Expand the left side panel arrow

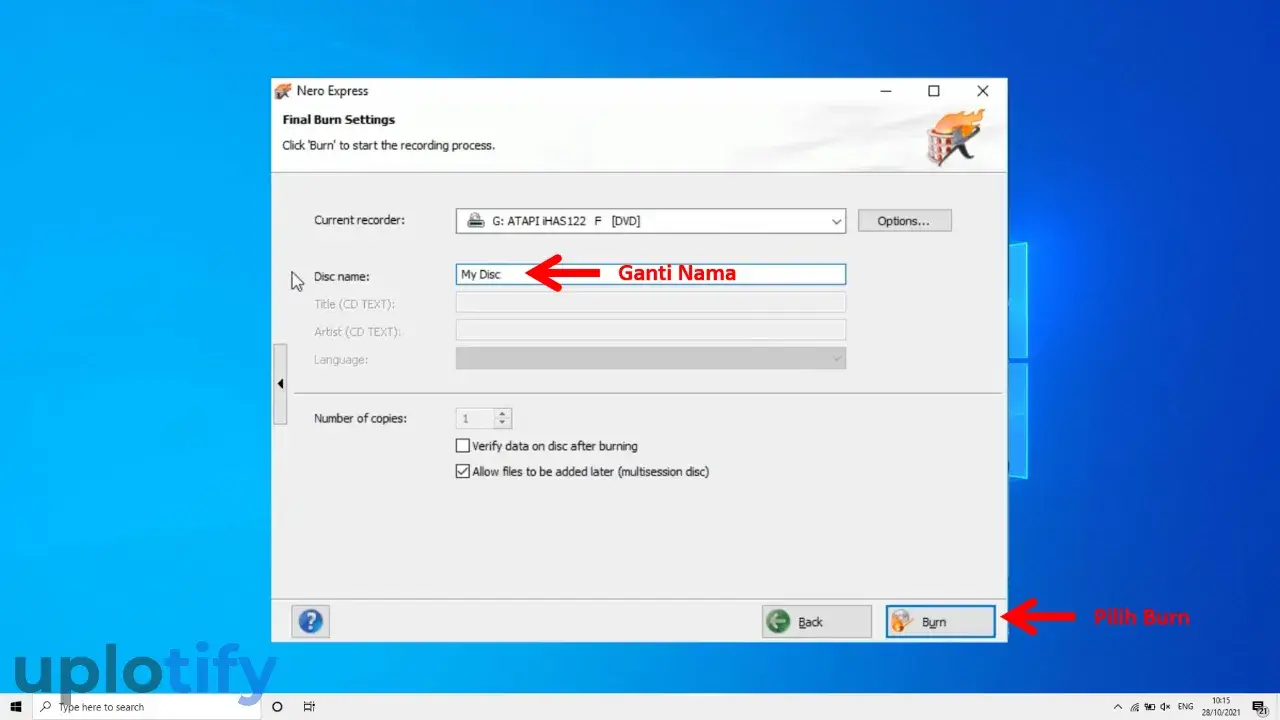click(280, 384)
